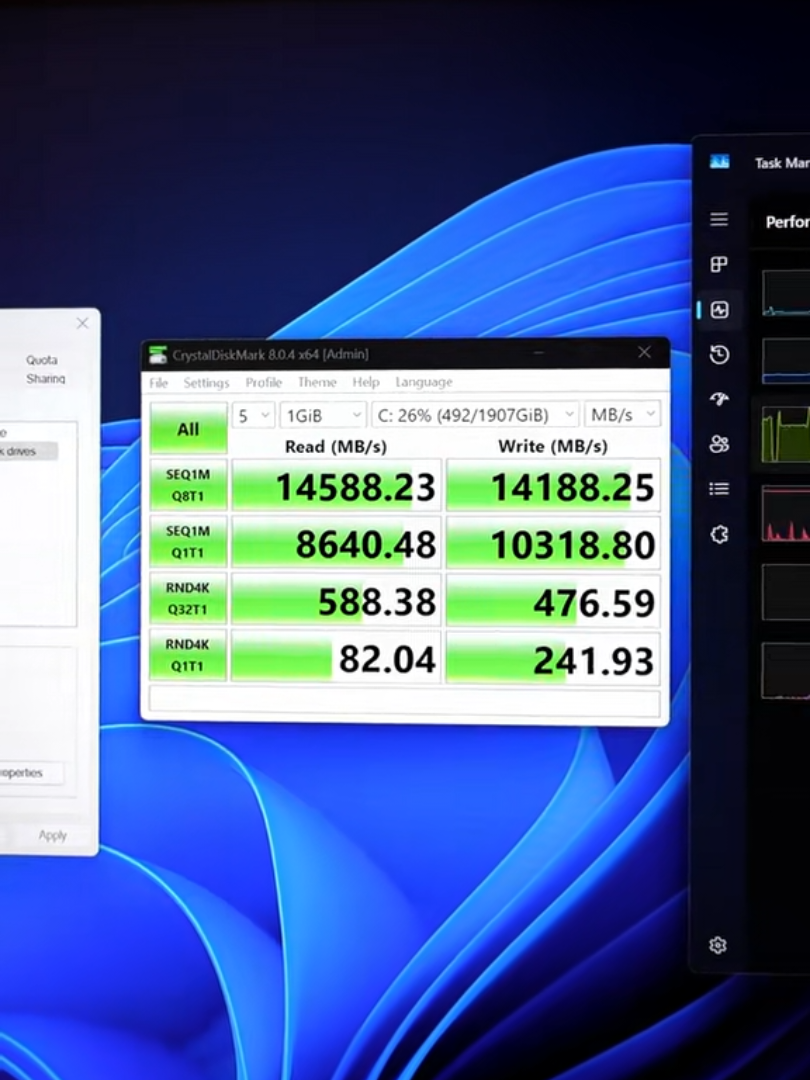This screenshot has height=1080, width=810.
Task: Open Users page icon in Task Manager
Action: pyautogui.click(x=719, y=444)
